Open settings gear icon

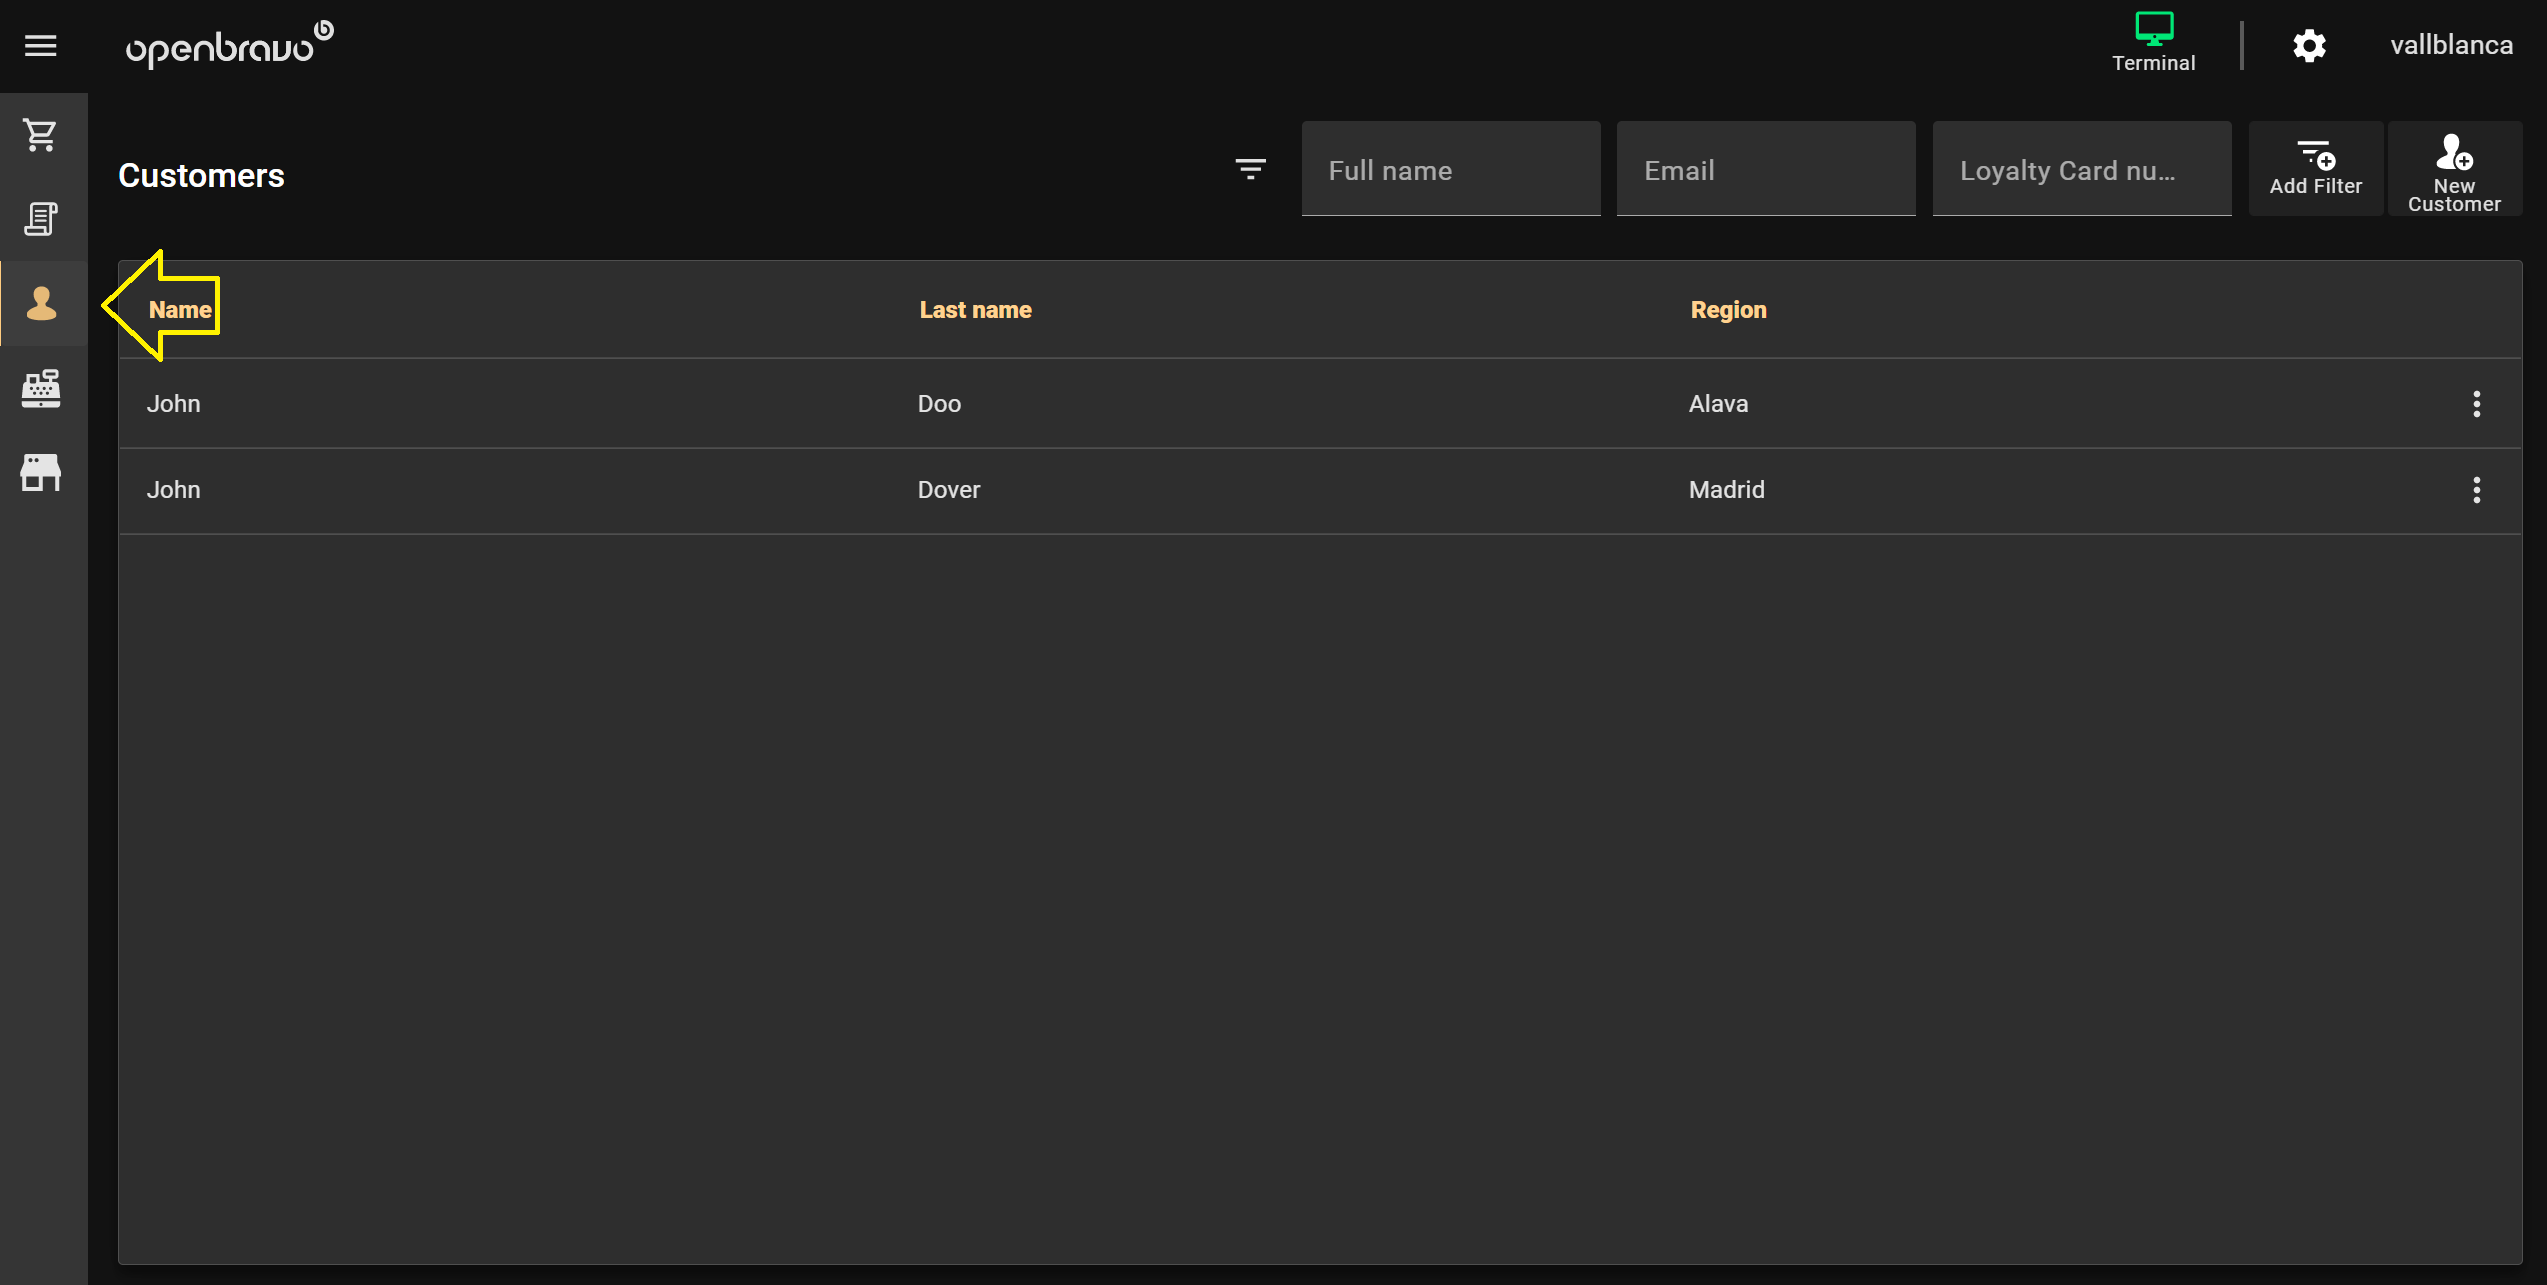coord(2309,46)
